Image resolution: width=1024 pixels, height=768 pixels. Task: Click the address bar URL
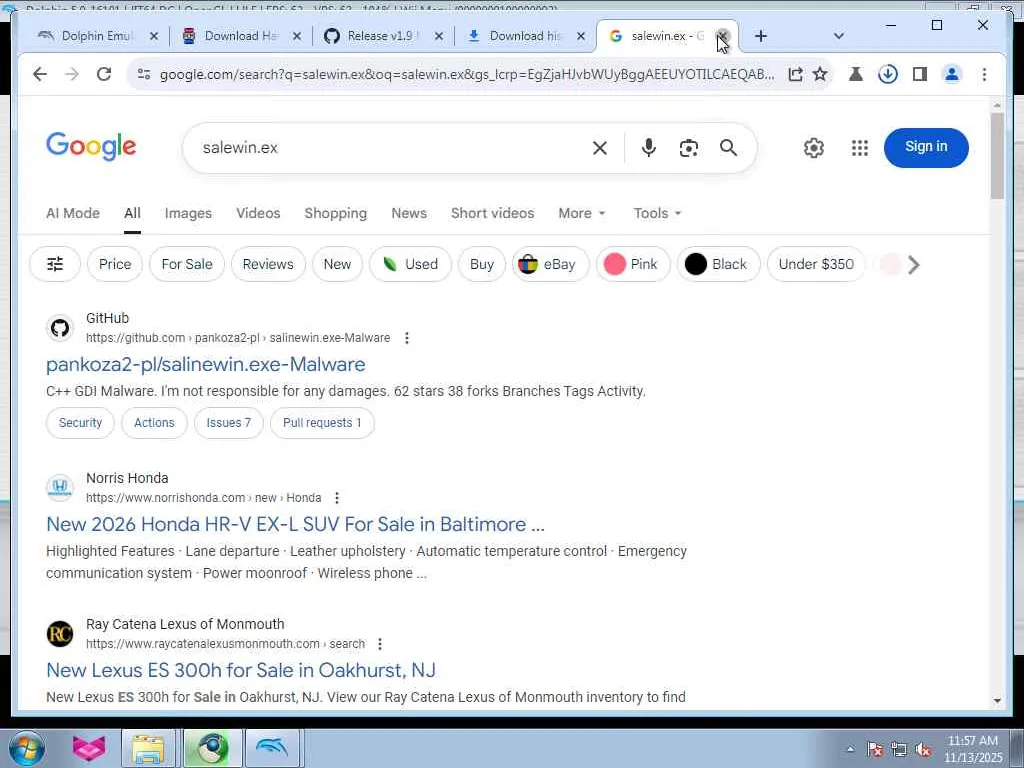(x=467, y=74)
